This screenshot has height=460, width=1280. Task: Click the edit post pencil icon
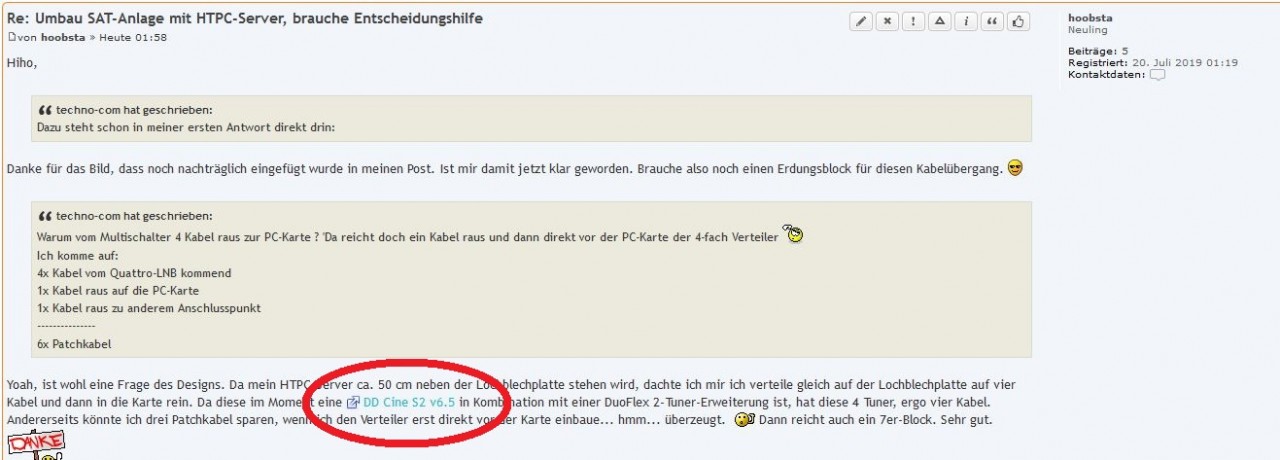tap(860, 22)
